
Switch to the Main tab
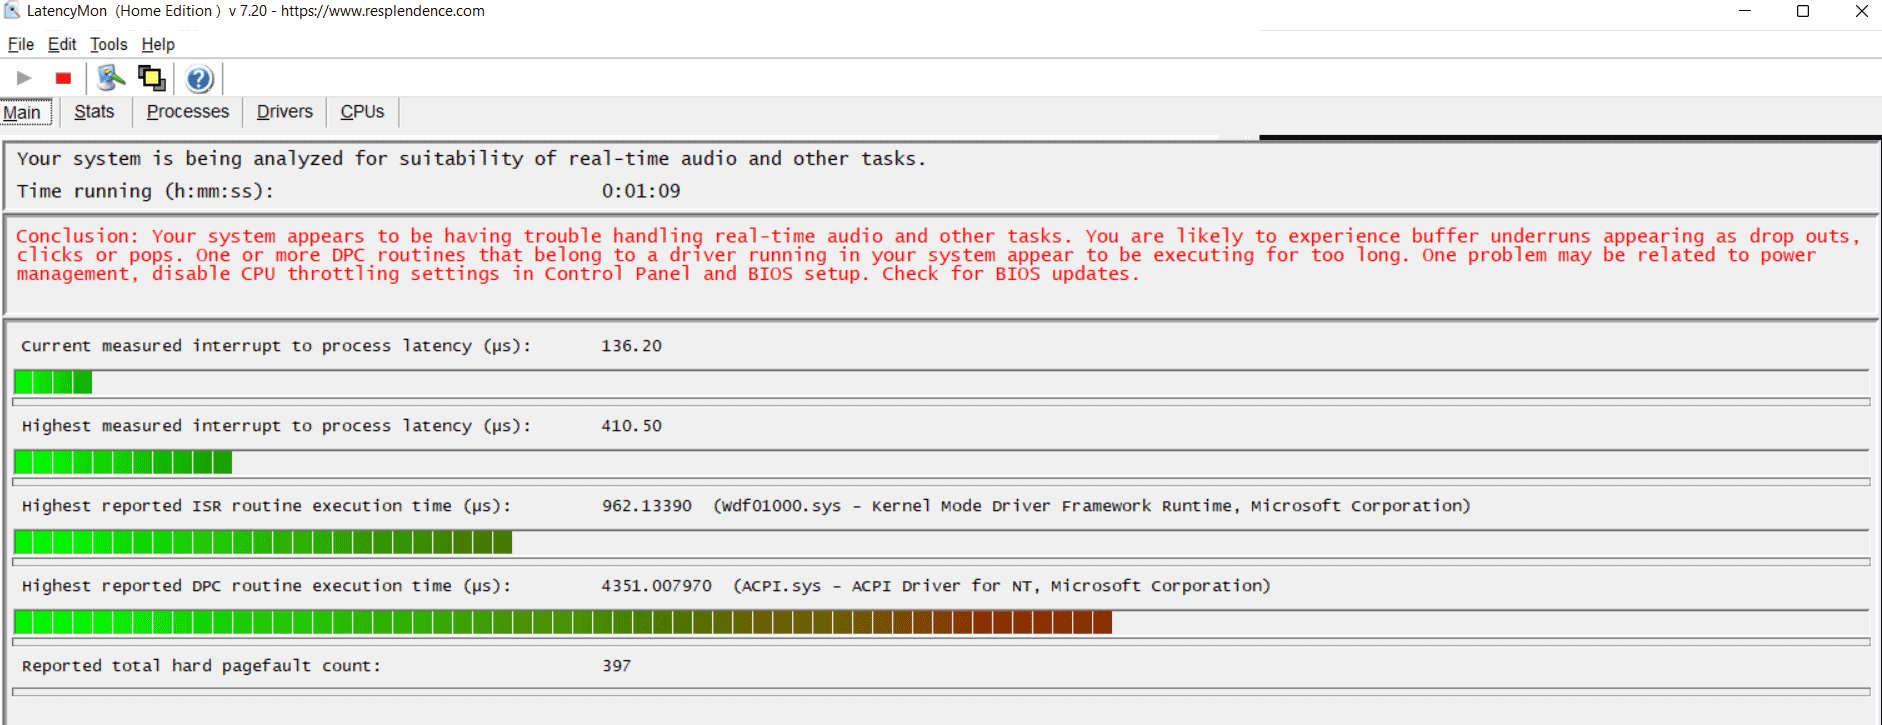(x=23, y=112)
